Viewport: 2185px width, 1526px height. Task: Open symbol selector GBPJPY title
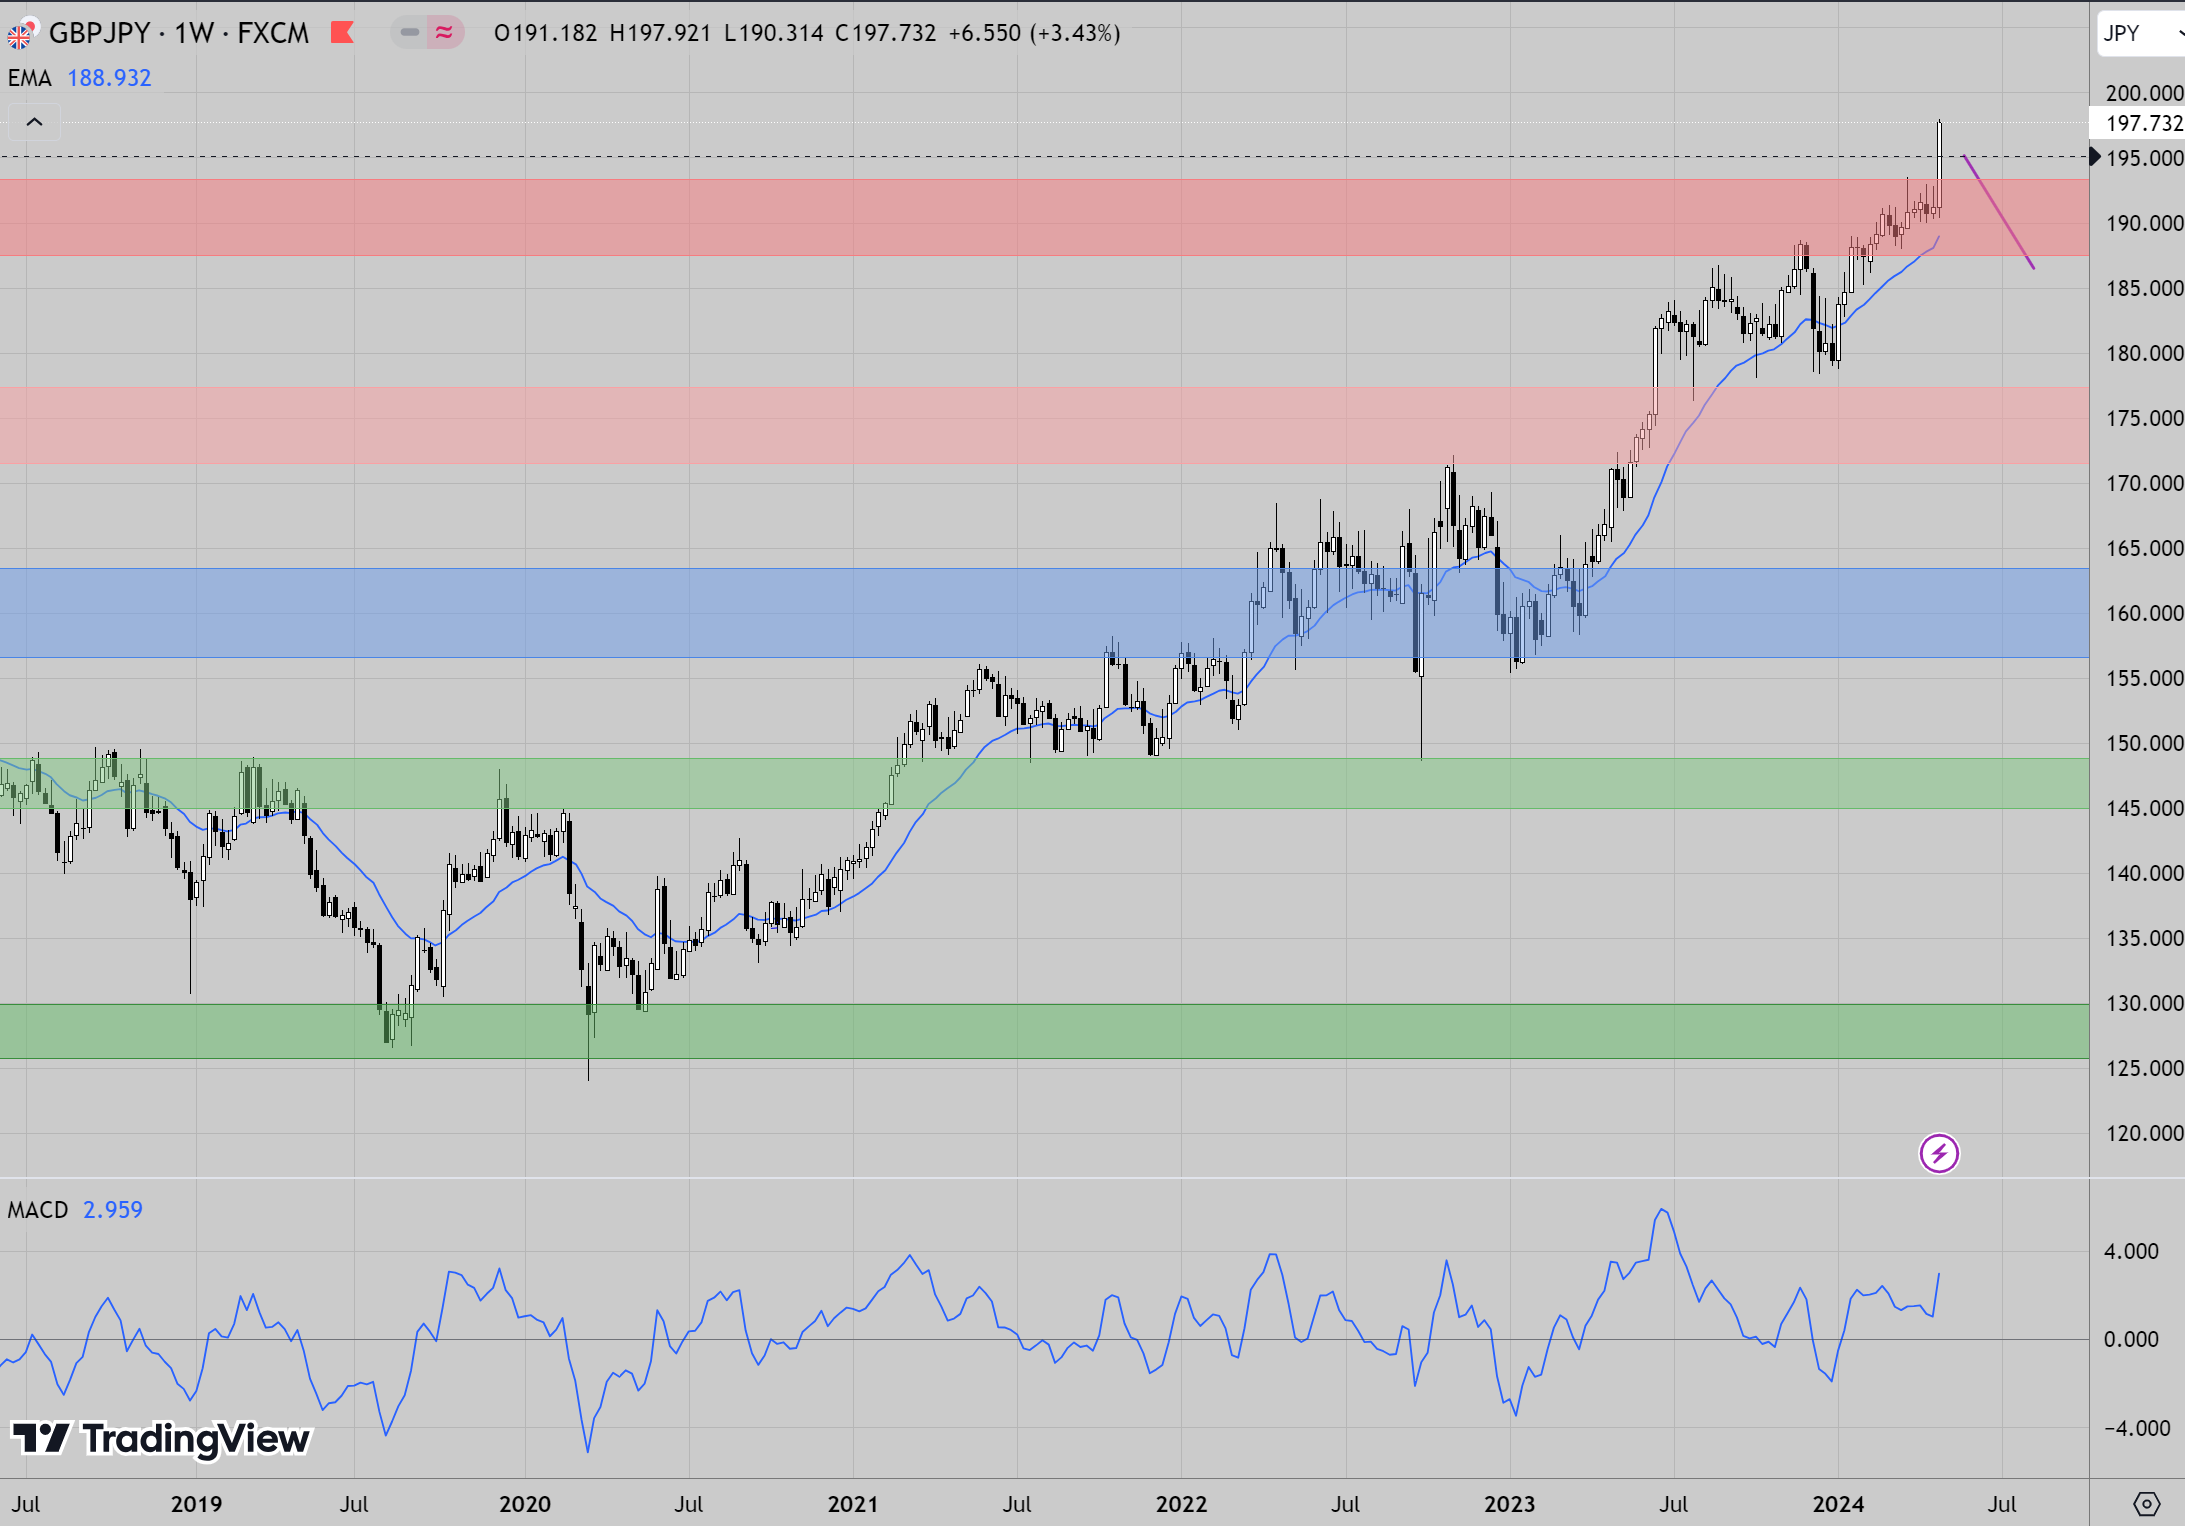pos(98,33)
